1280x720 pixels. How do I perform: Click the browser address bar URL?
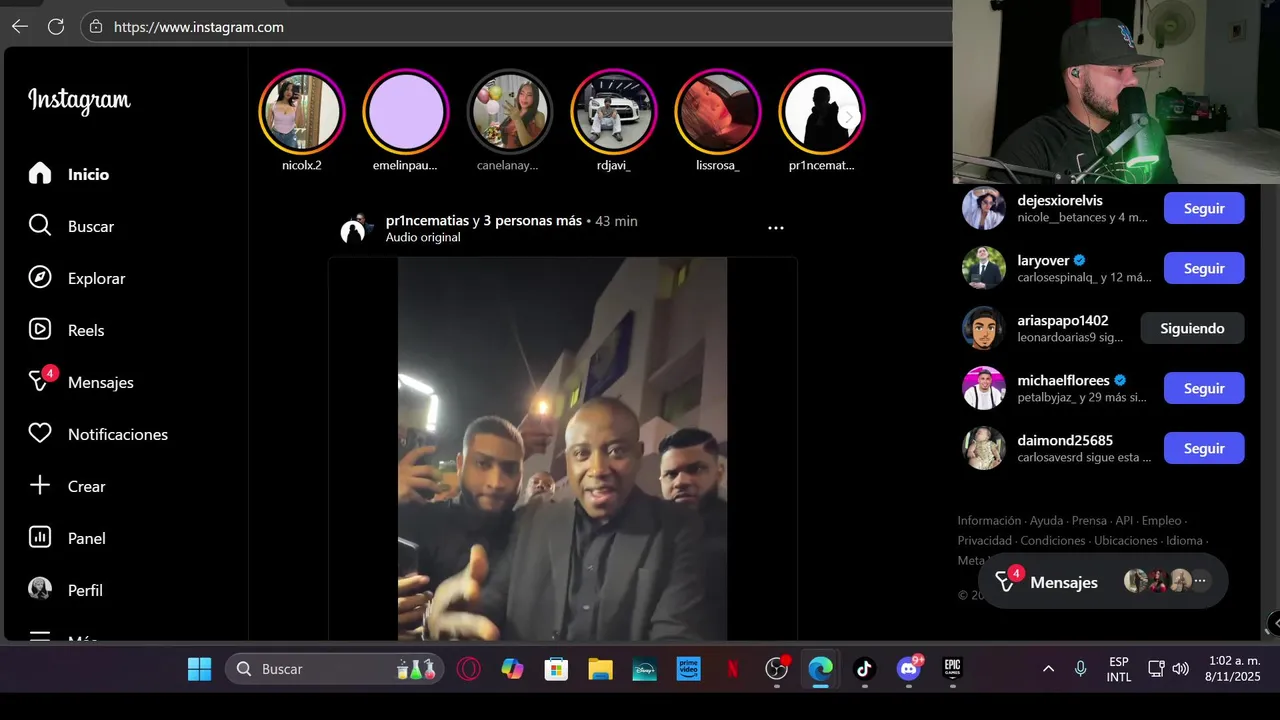click(199, 27)
